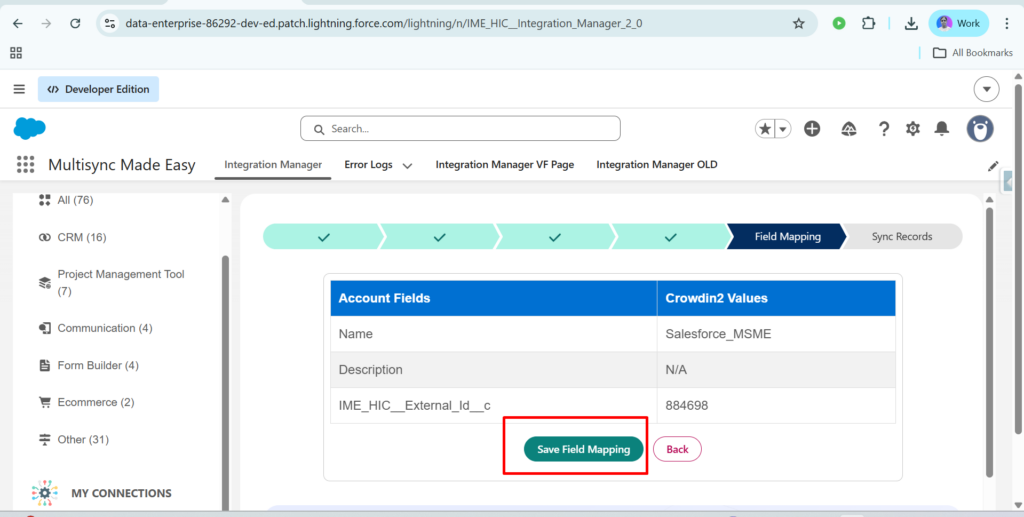Click the page scroll-up arrow at far right
1024x517 pixels.
click(1018, 77)
